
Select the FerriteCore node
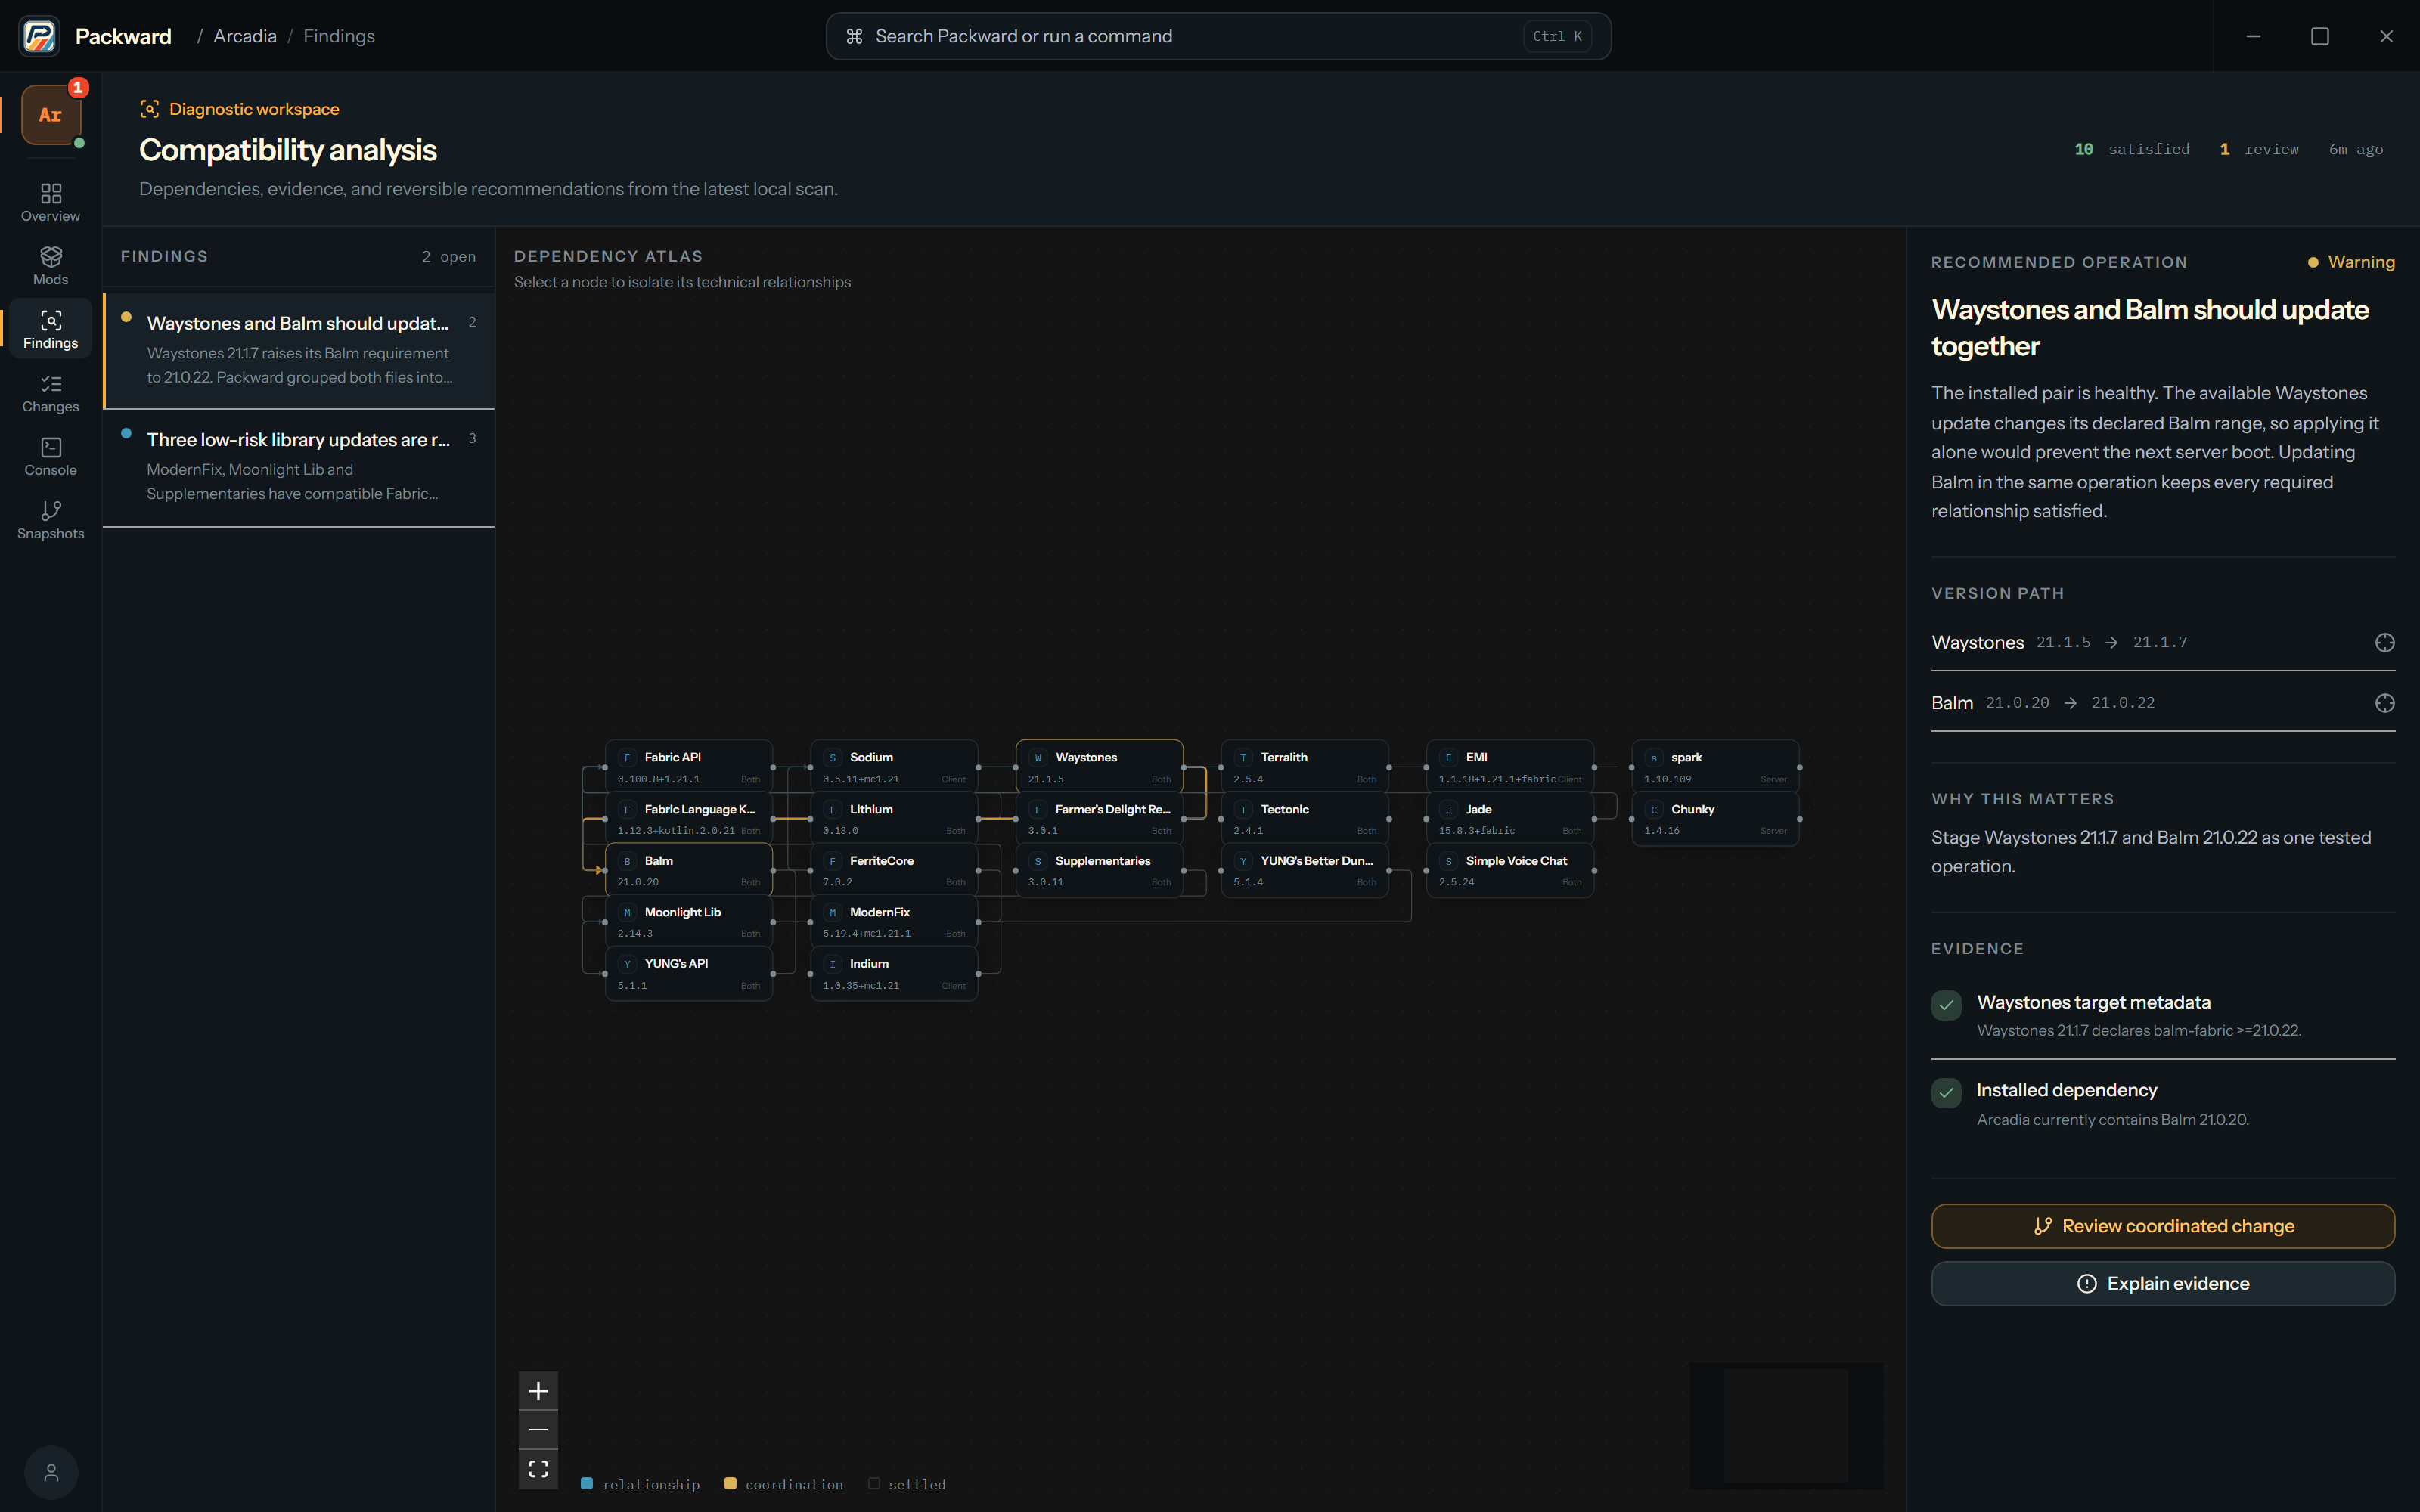894,870
